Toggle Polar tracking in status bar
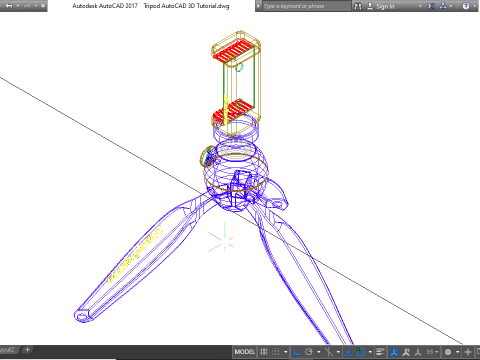 (x=309, y=352)
